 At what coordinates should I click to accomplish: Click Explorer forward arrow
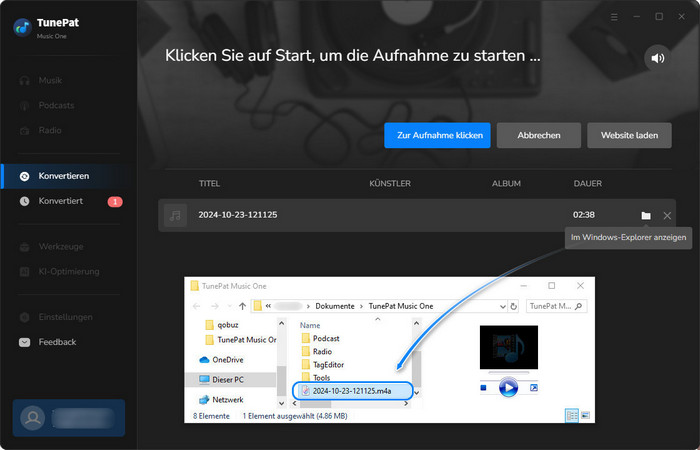(x=215, y=306)
